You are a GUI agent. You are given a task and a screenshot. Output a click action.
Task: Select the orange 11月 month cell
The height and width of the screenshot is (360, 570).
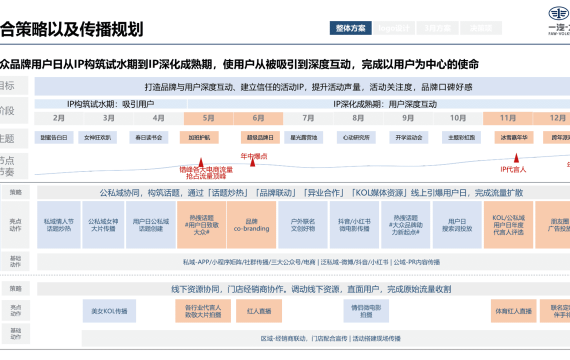[507, 118]
